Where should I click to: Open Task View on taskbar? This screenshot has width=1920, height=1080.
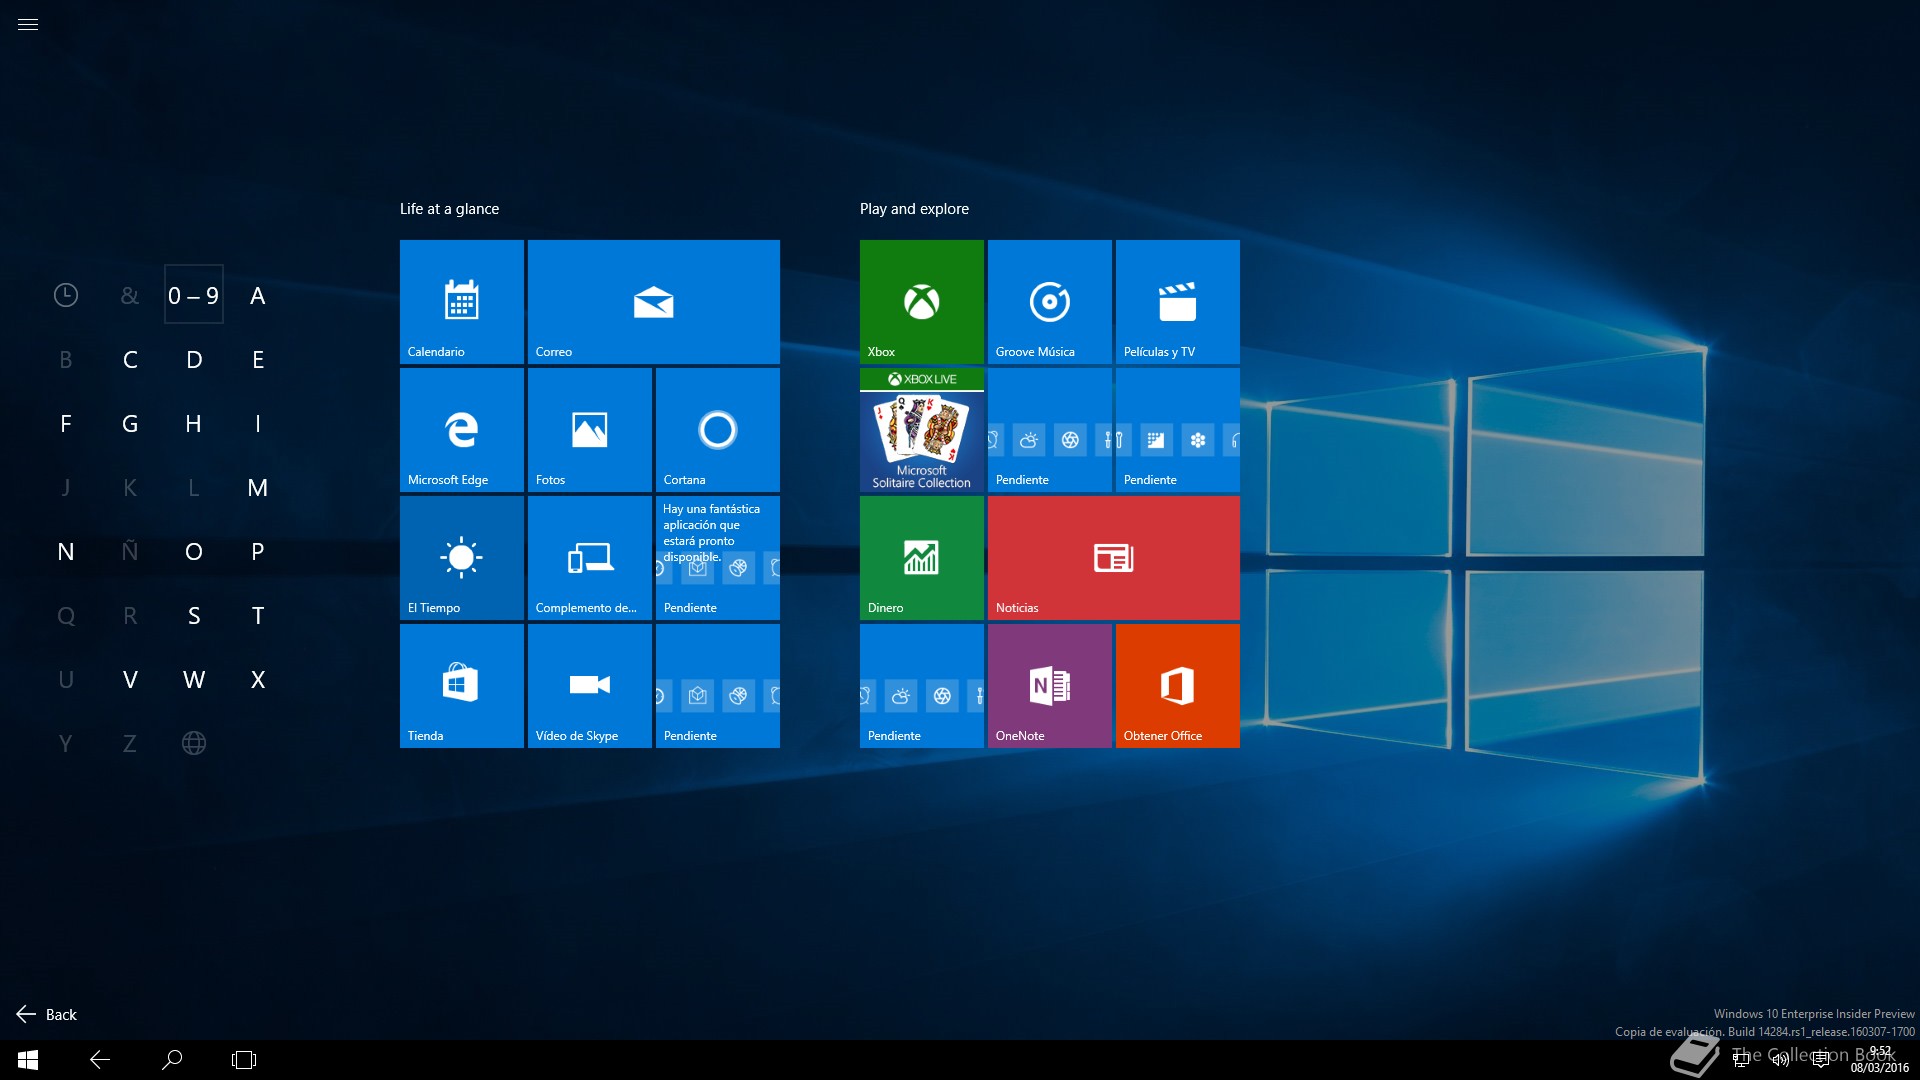pos(244,1060)
